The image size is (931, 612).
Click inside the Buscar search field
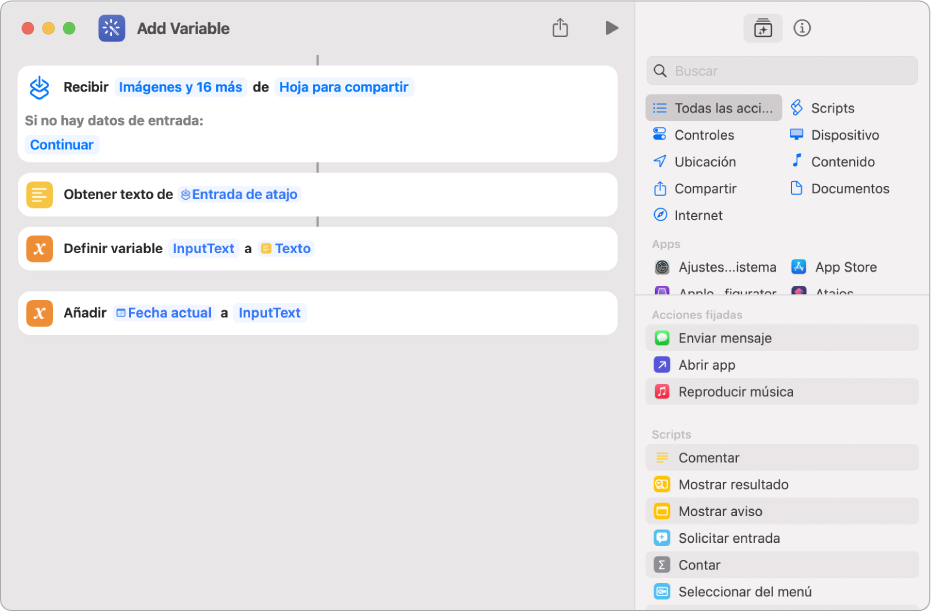[782, 71]
